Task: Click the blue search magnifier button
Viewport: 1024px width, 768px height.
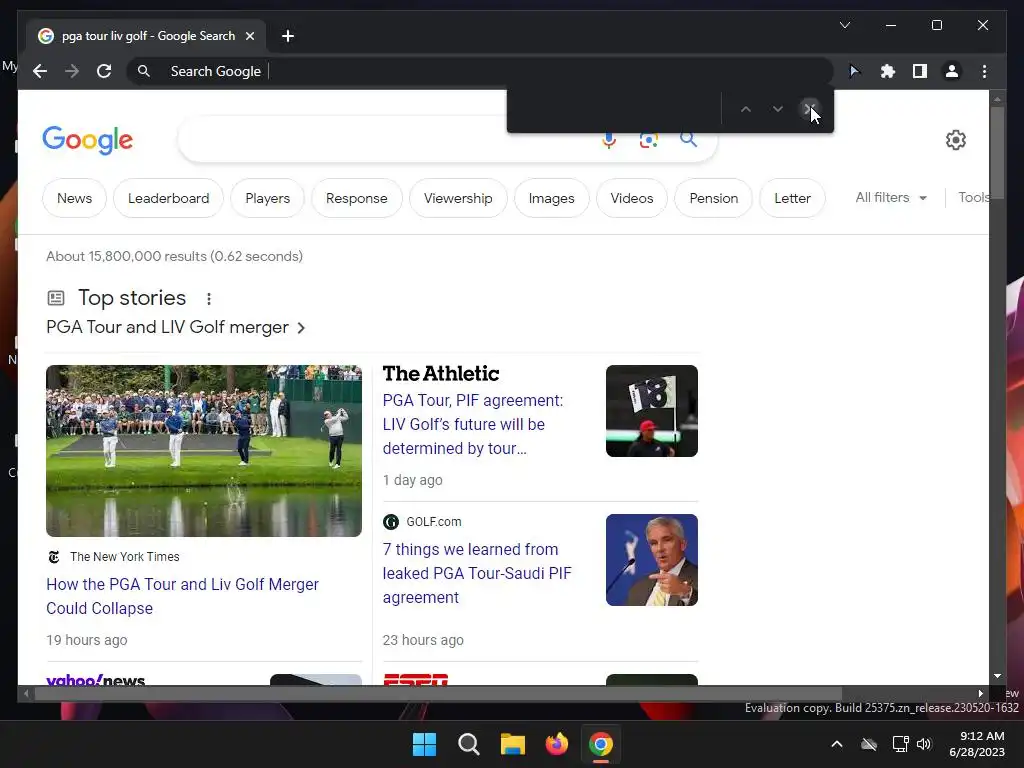Action: pos(688,139)
